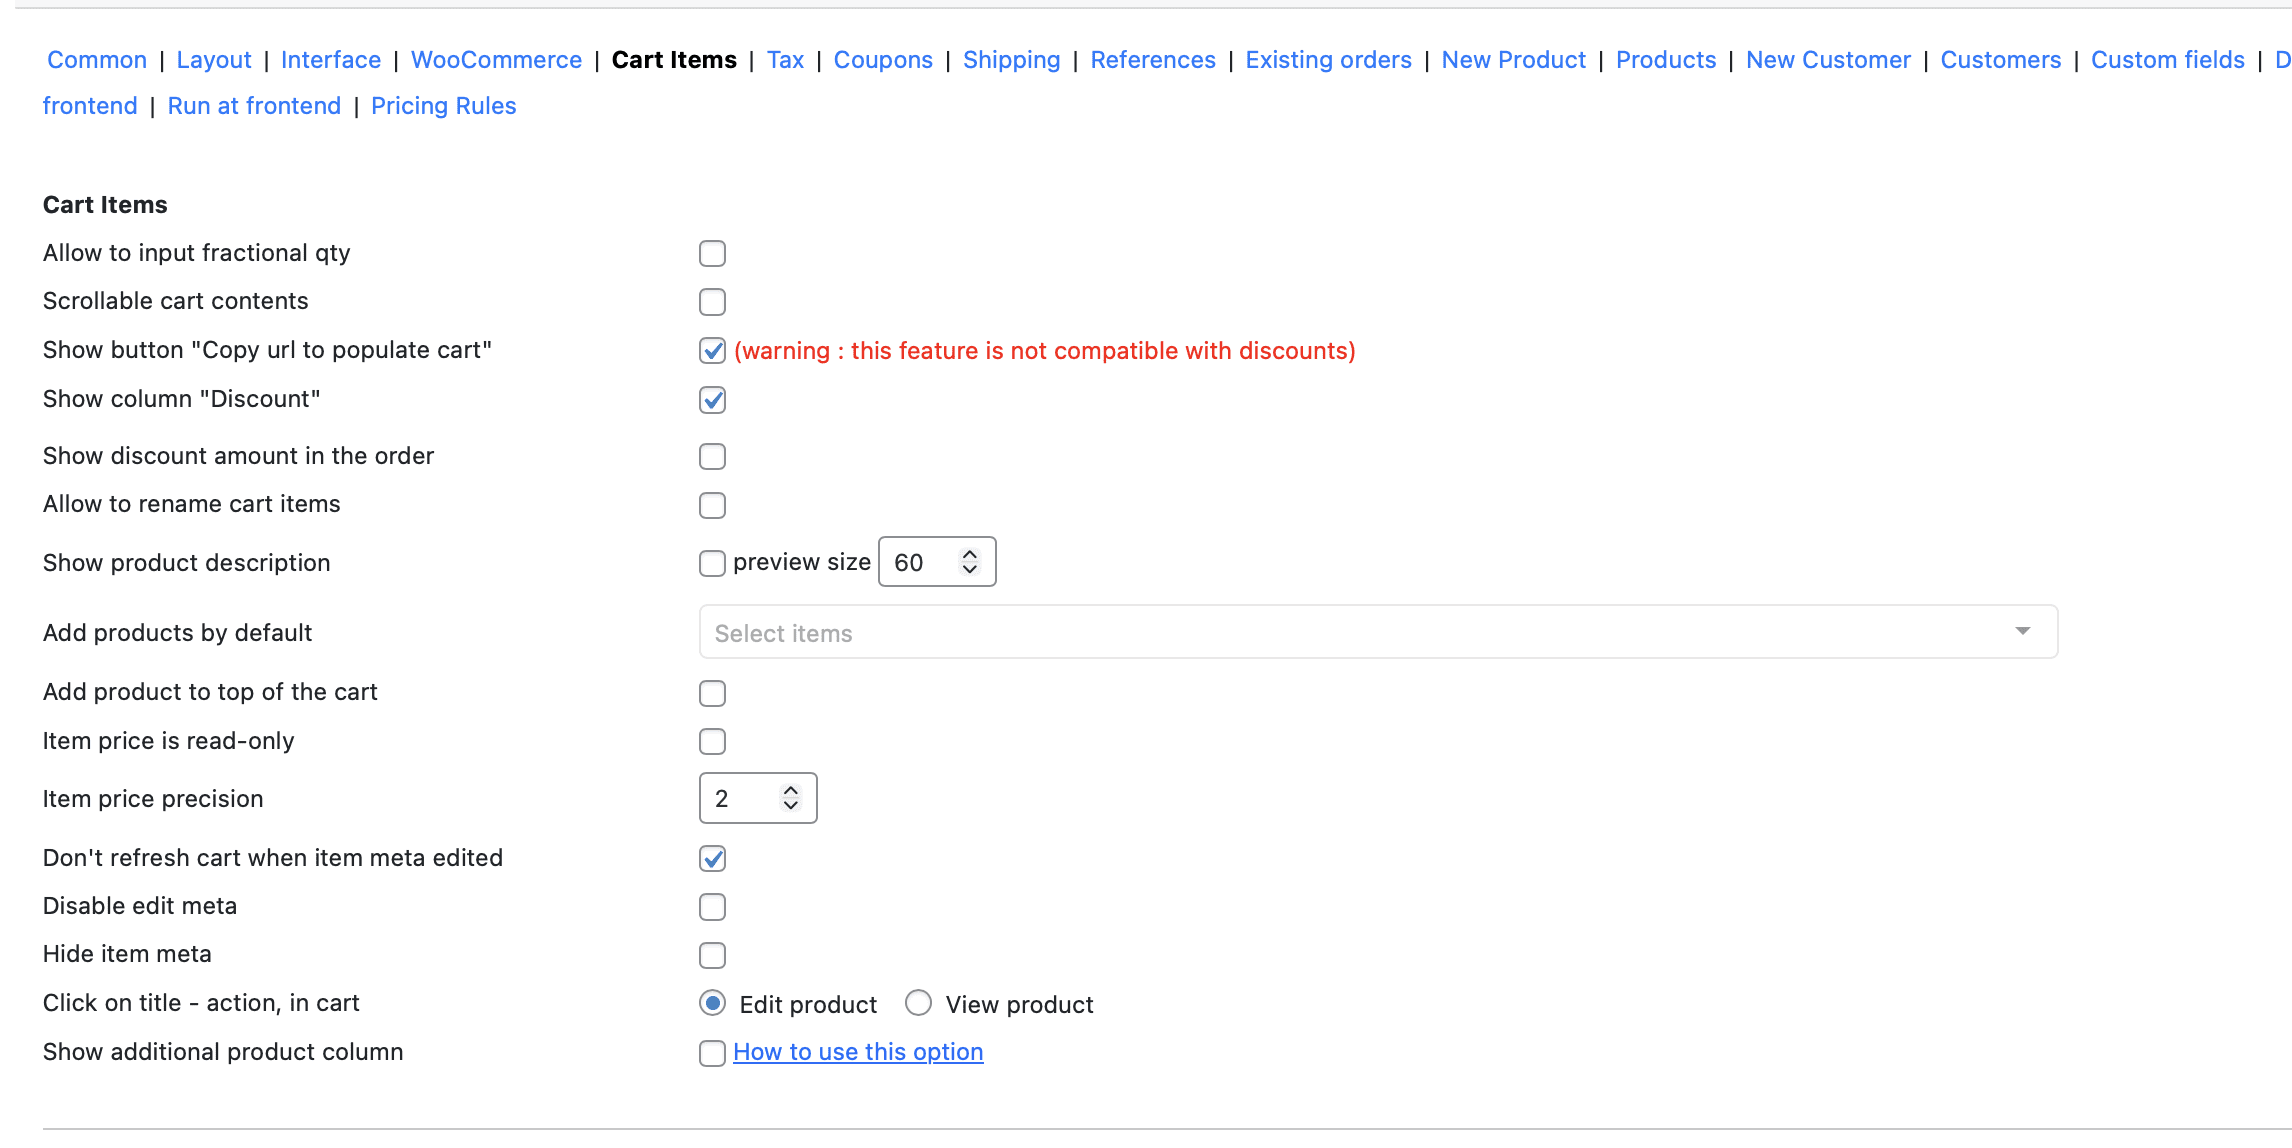The image size is (2292, 1148).
Task: Switch to the Tax settings tab
Action: [x=785, y=60]
